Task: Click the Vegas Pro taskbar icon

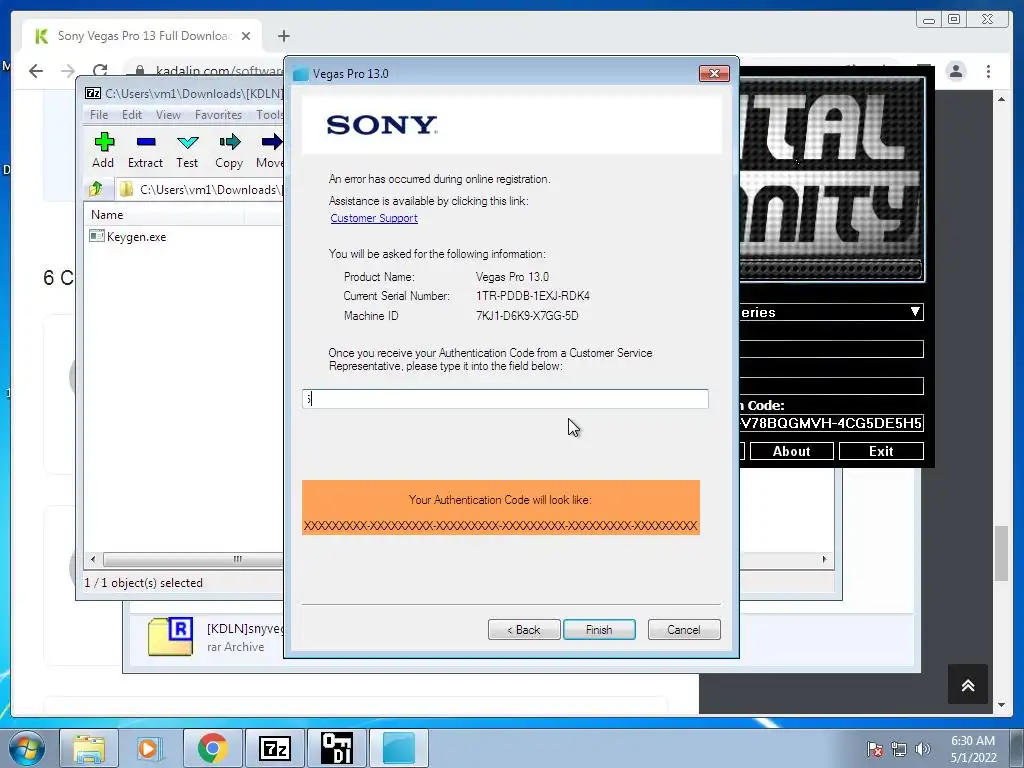Action: 398,748
